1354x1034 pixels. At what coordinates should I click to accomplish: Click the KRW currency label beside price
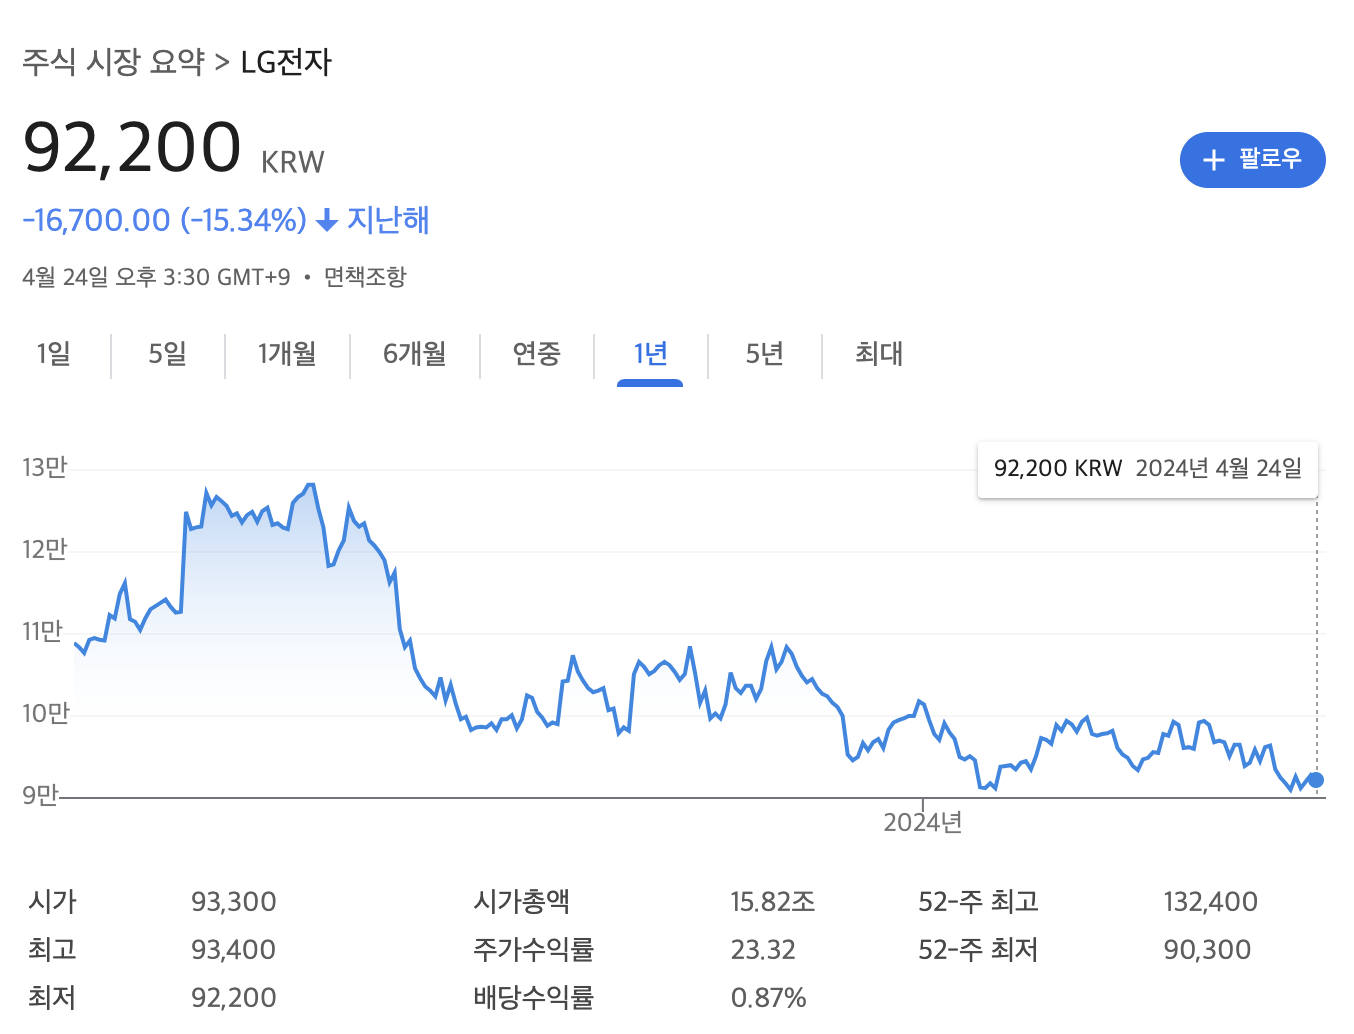coord(293,162)
